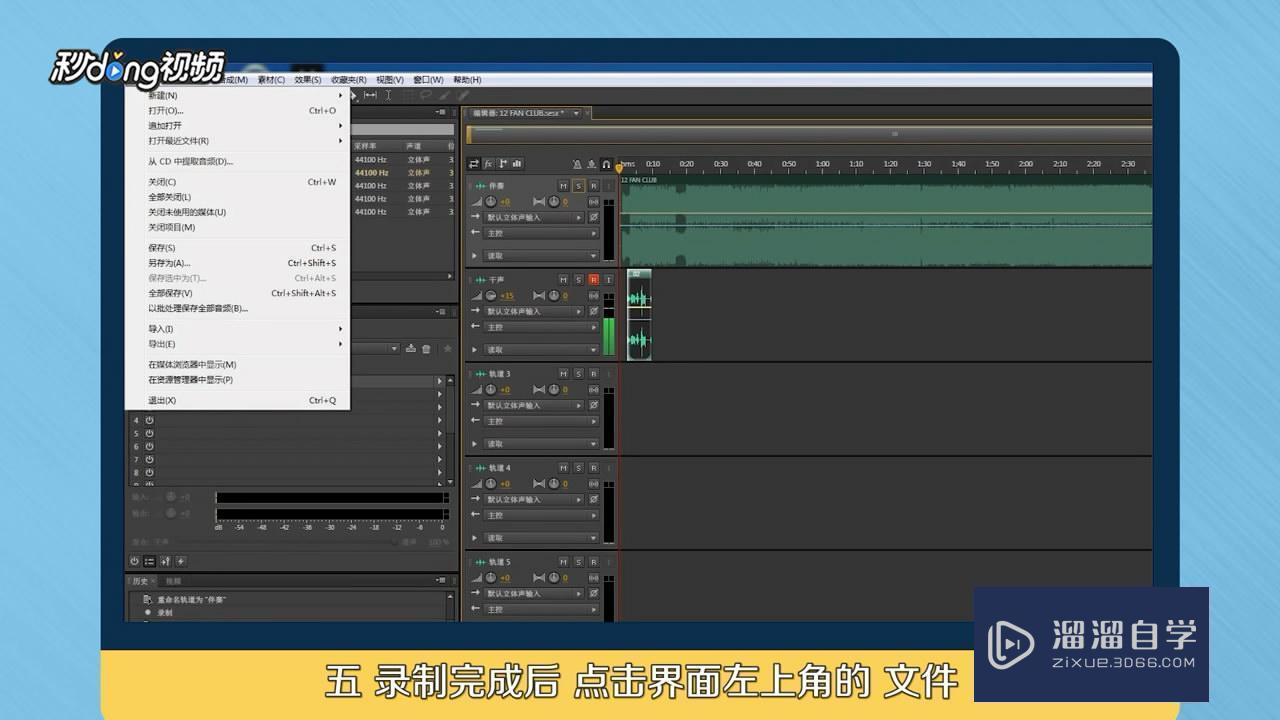
Task: Disarm record on 干声 track
Action: click(593, 280)
